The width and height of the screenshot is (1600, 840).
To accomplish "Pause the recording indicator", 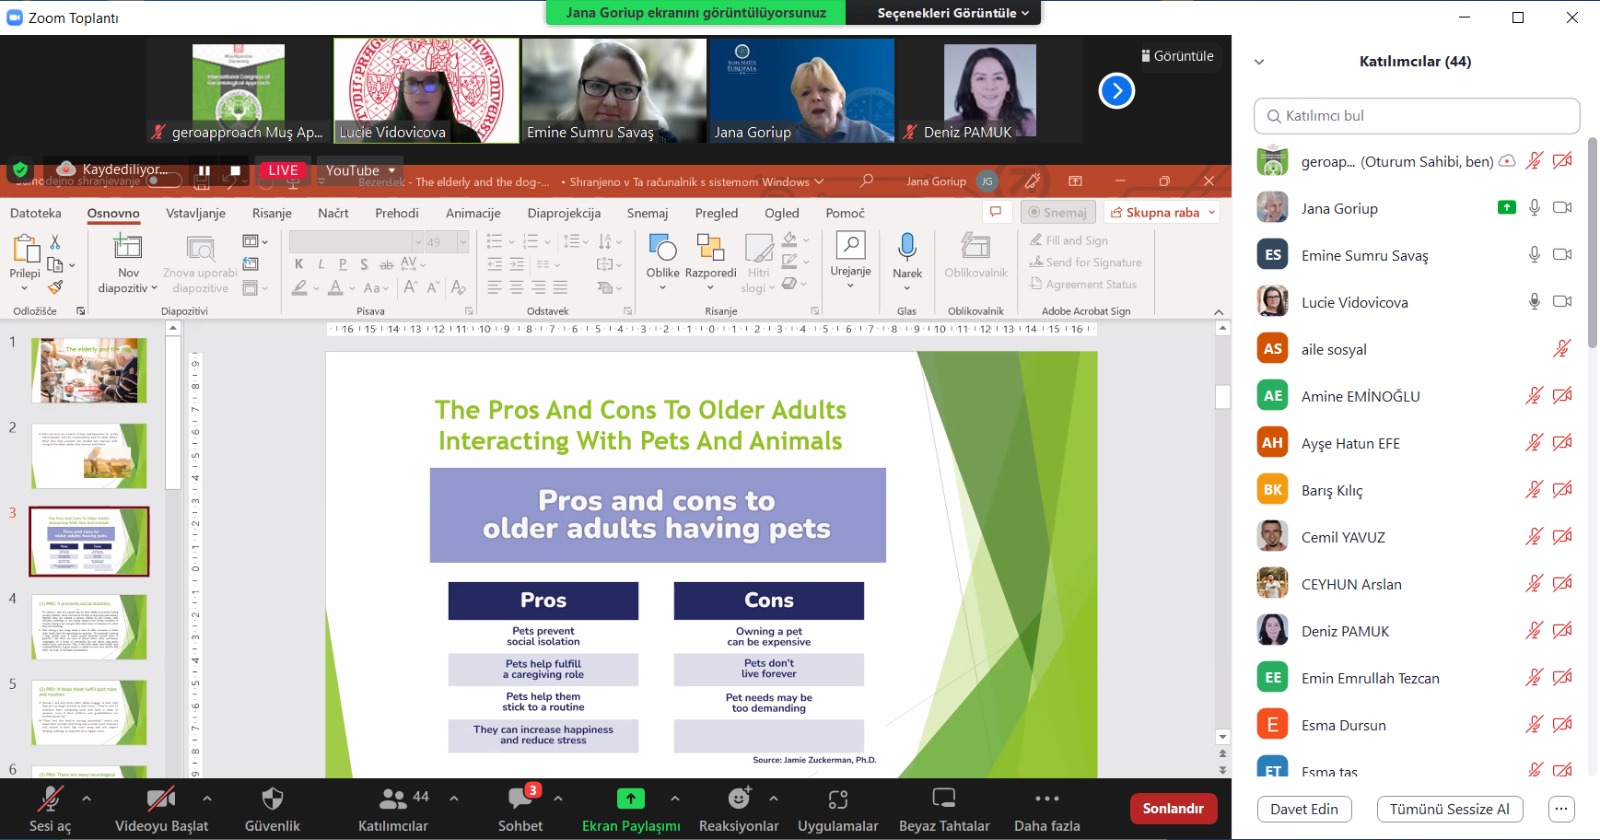I will click(x=204, y=171).
